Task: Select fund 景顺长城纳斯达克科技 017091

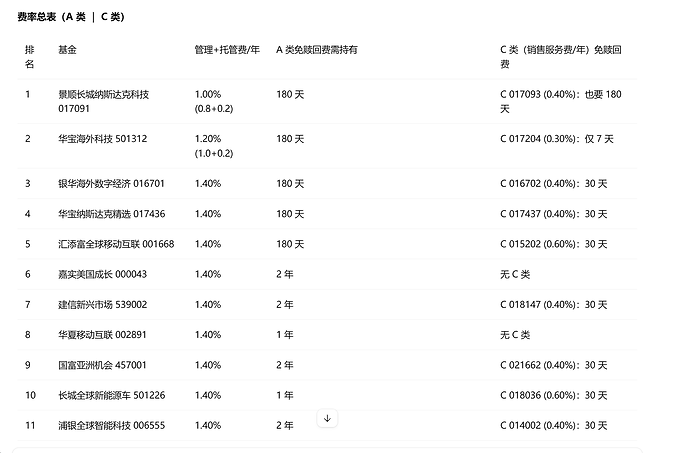Action: point(104,101)
